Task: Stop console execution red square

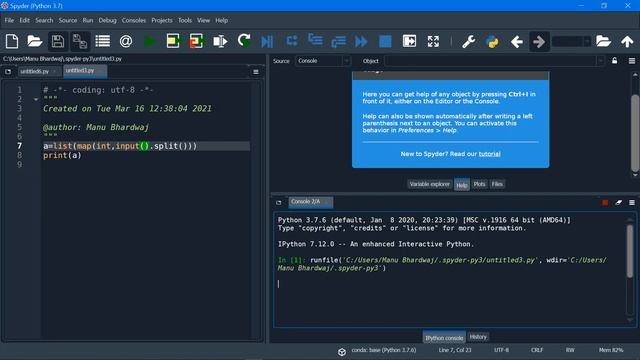Action: coord(605,202)
